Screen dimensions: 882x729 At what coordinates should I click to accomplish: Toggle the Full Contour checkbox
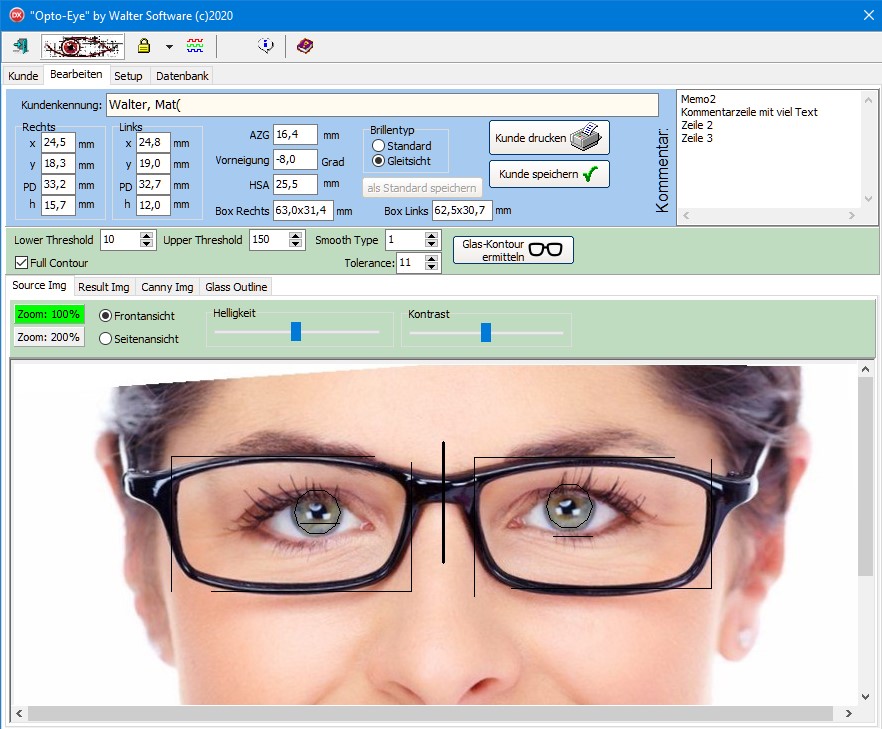tap(21, 263)
